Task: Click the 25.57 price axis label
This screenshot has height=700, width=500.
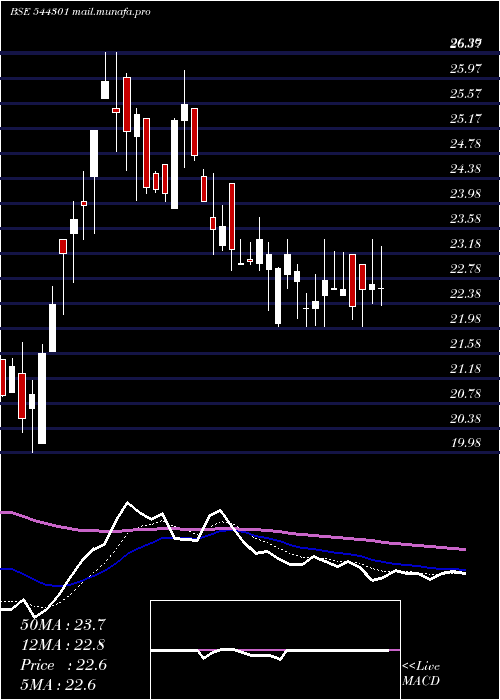Action: [x=465, y=94]
